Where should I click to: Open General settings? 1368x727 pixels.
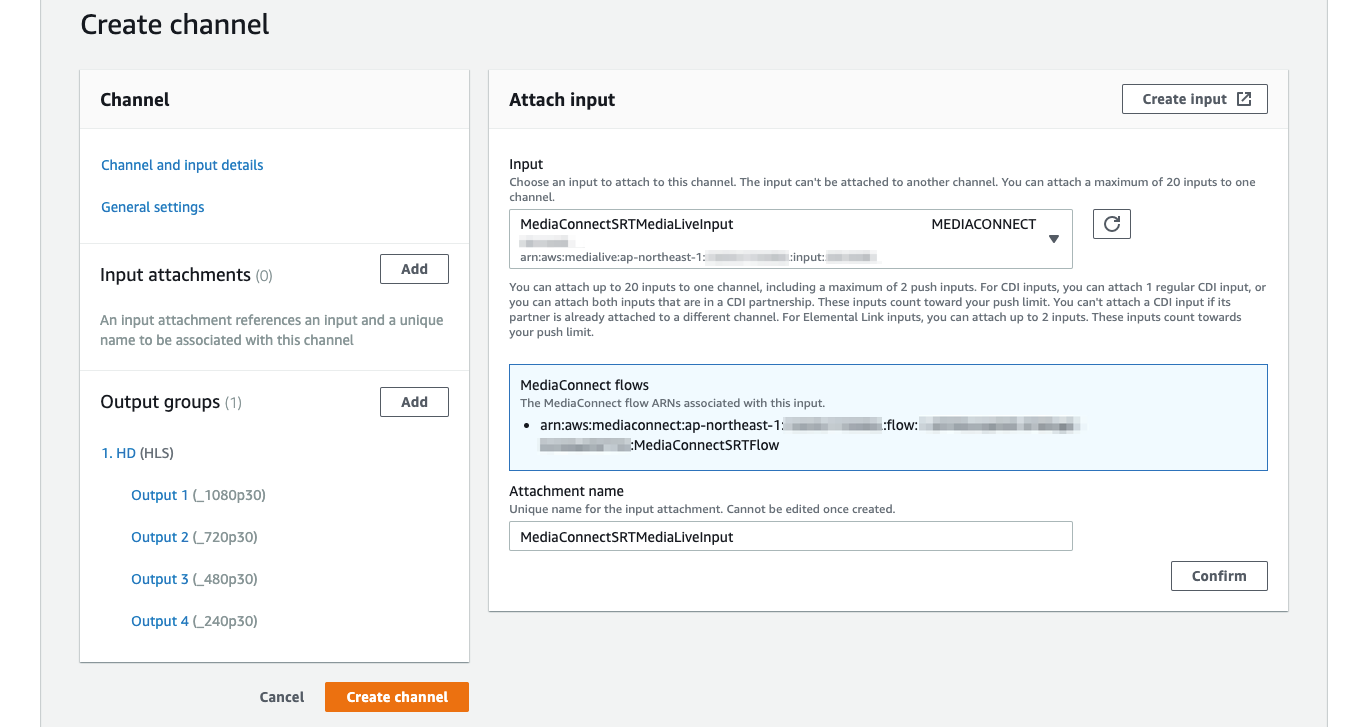(x=152, y=207)
